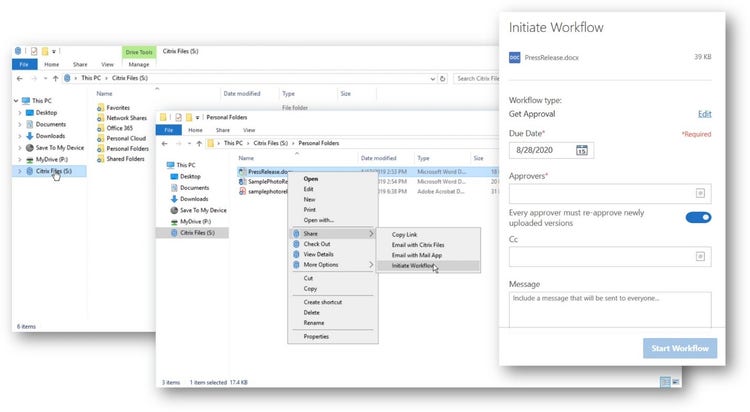
Task: Open Share tab in Personal Folders window
Action: tap(222, 130)
